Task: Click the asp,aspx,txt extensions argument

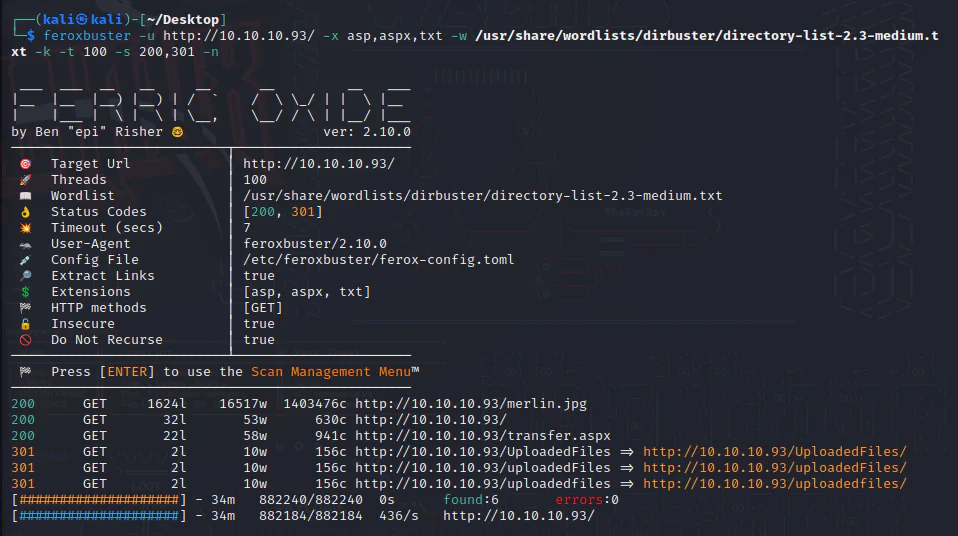Action: [395, 36]
